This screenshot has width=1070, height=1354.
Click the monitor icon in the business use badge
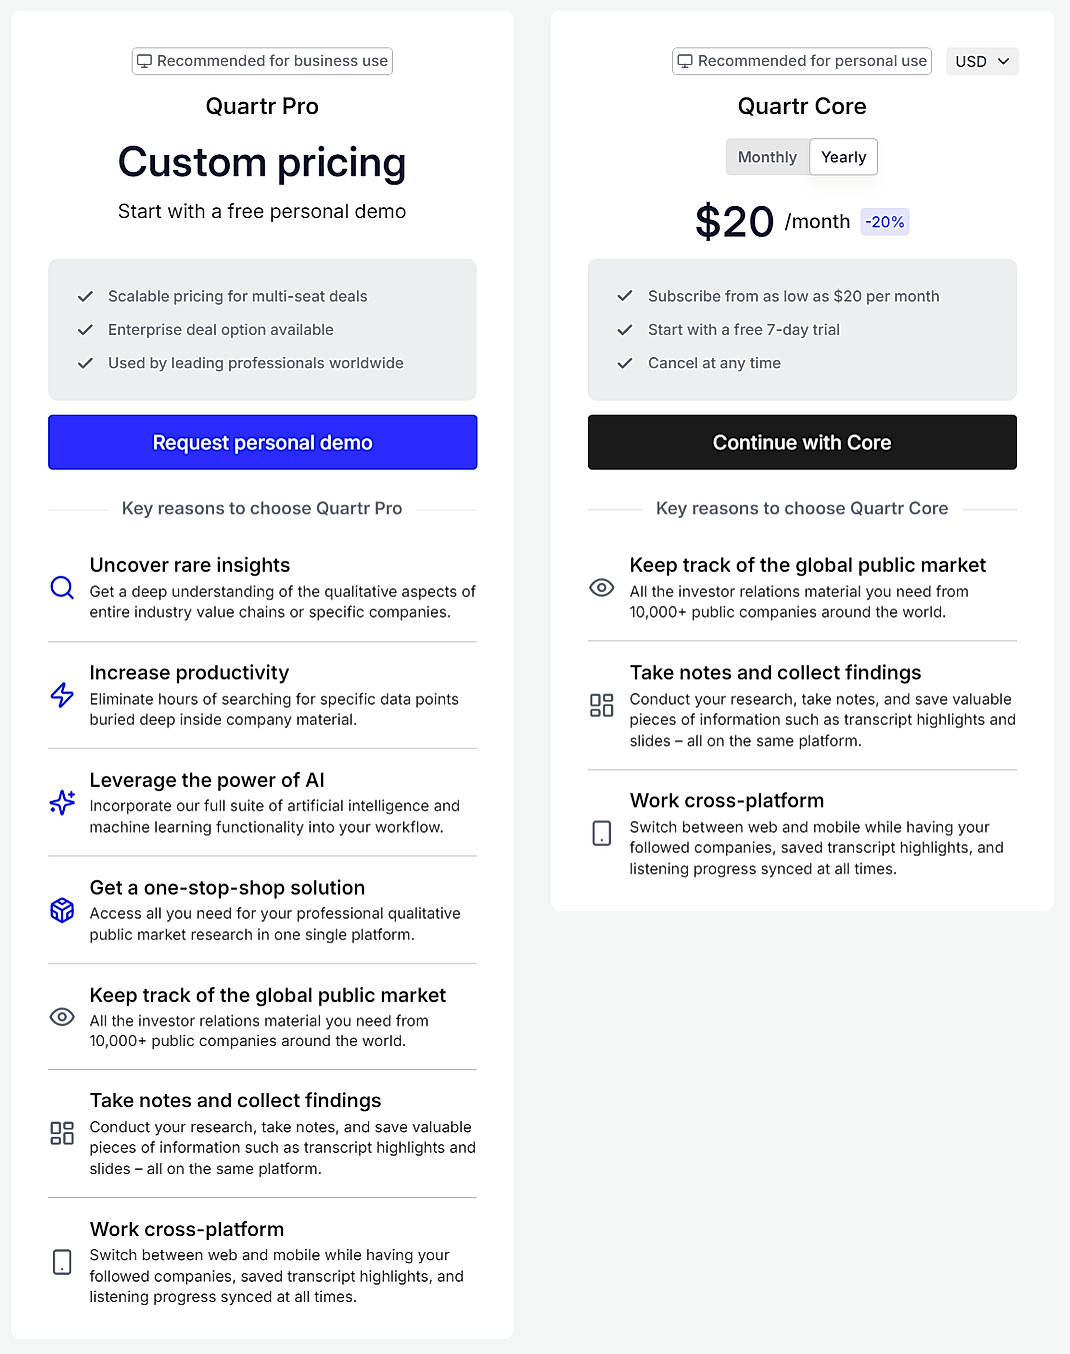tap(146, 60)
